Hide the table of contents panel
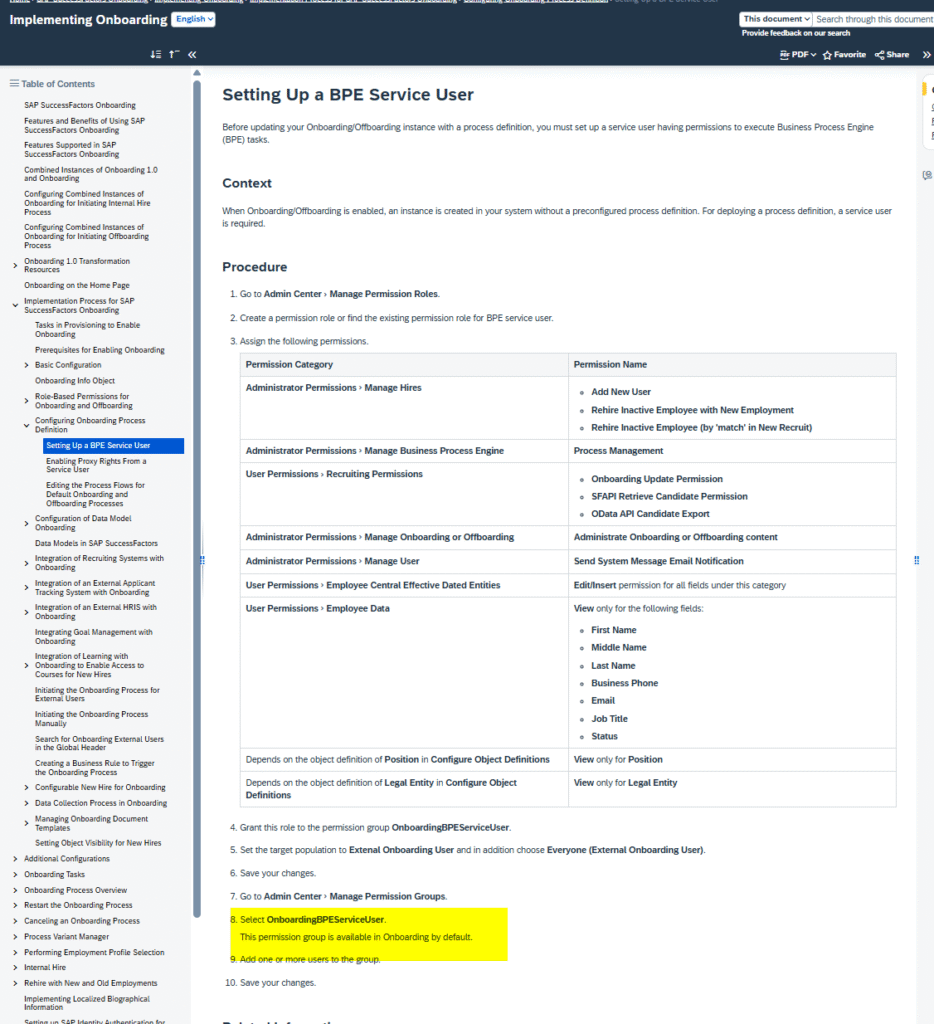The image size is (934, 1024). [x=192, y=55]
